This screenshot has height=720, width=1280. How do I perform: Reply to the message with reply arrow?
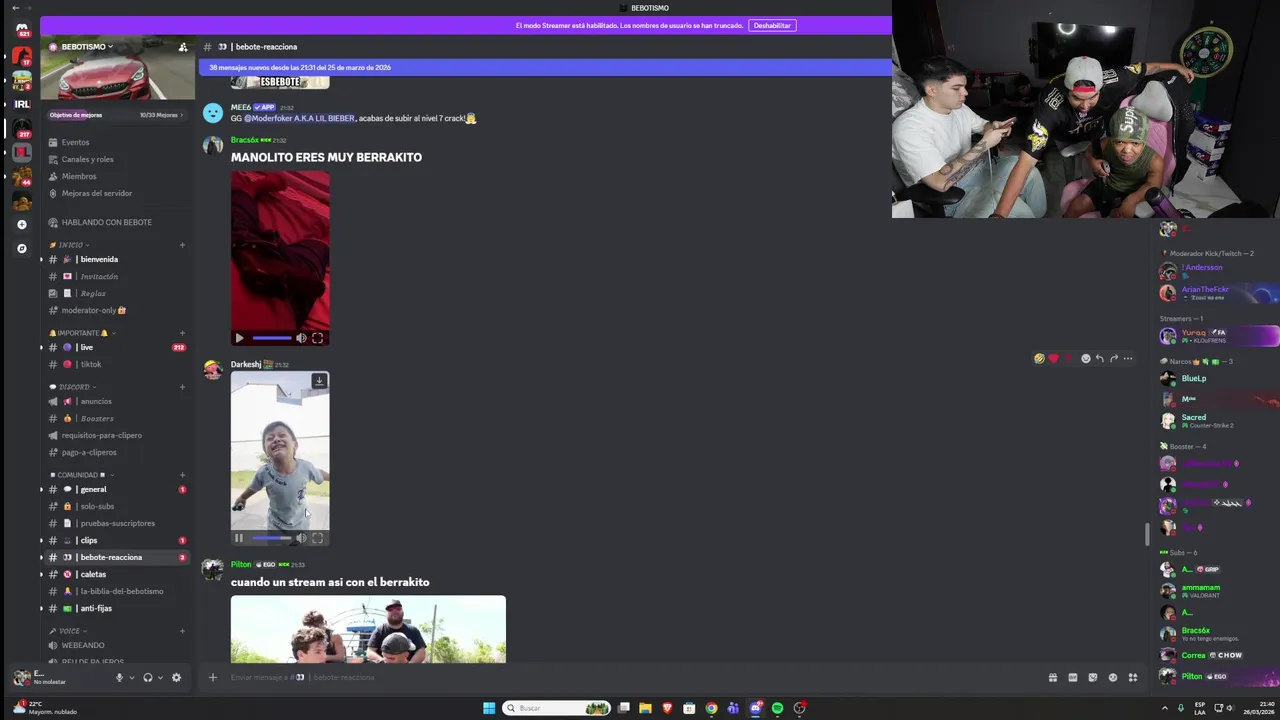coord(1100,358)
